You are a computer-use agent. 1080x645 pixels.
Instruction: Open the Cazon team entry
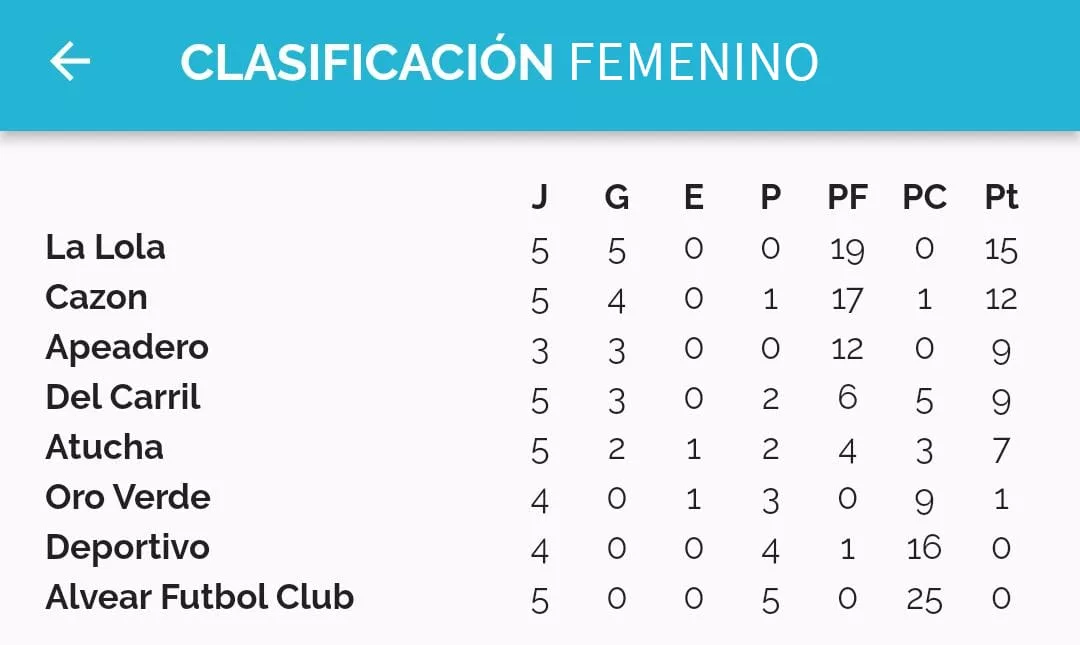[96, 297]
